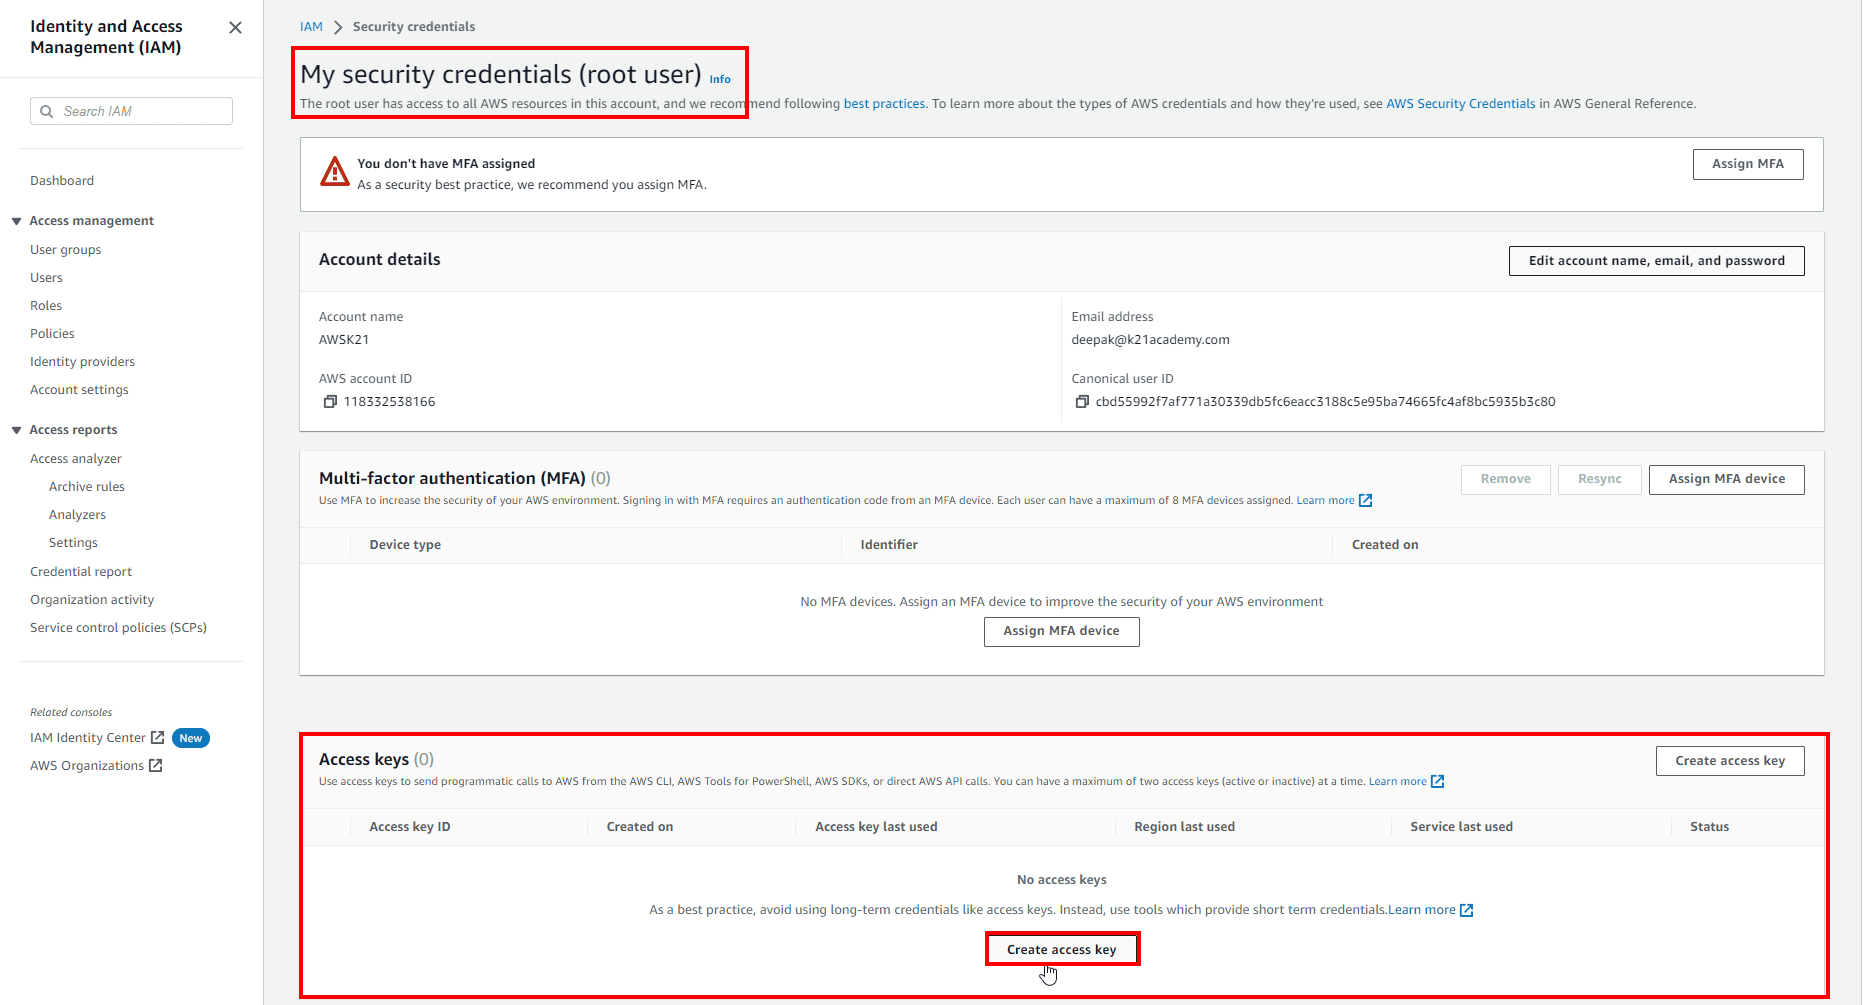1863x1005 pixels.
Task: Open the MFA Learn more external icon
Action: [1365, 501]
